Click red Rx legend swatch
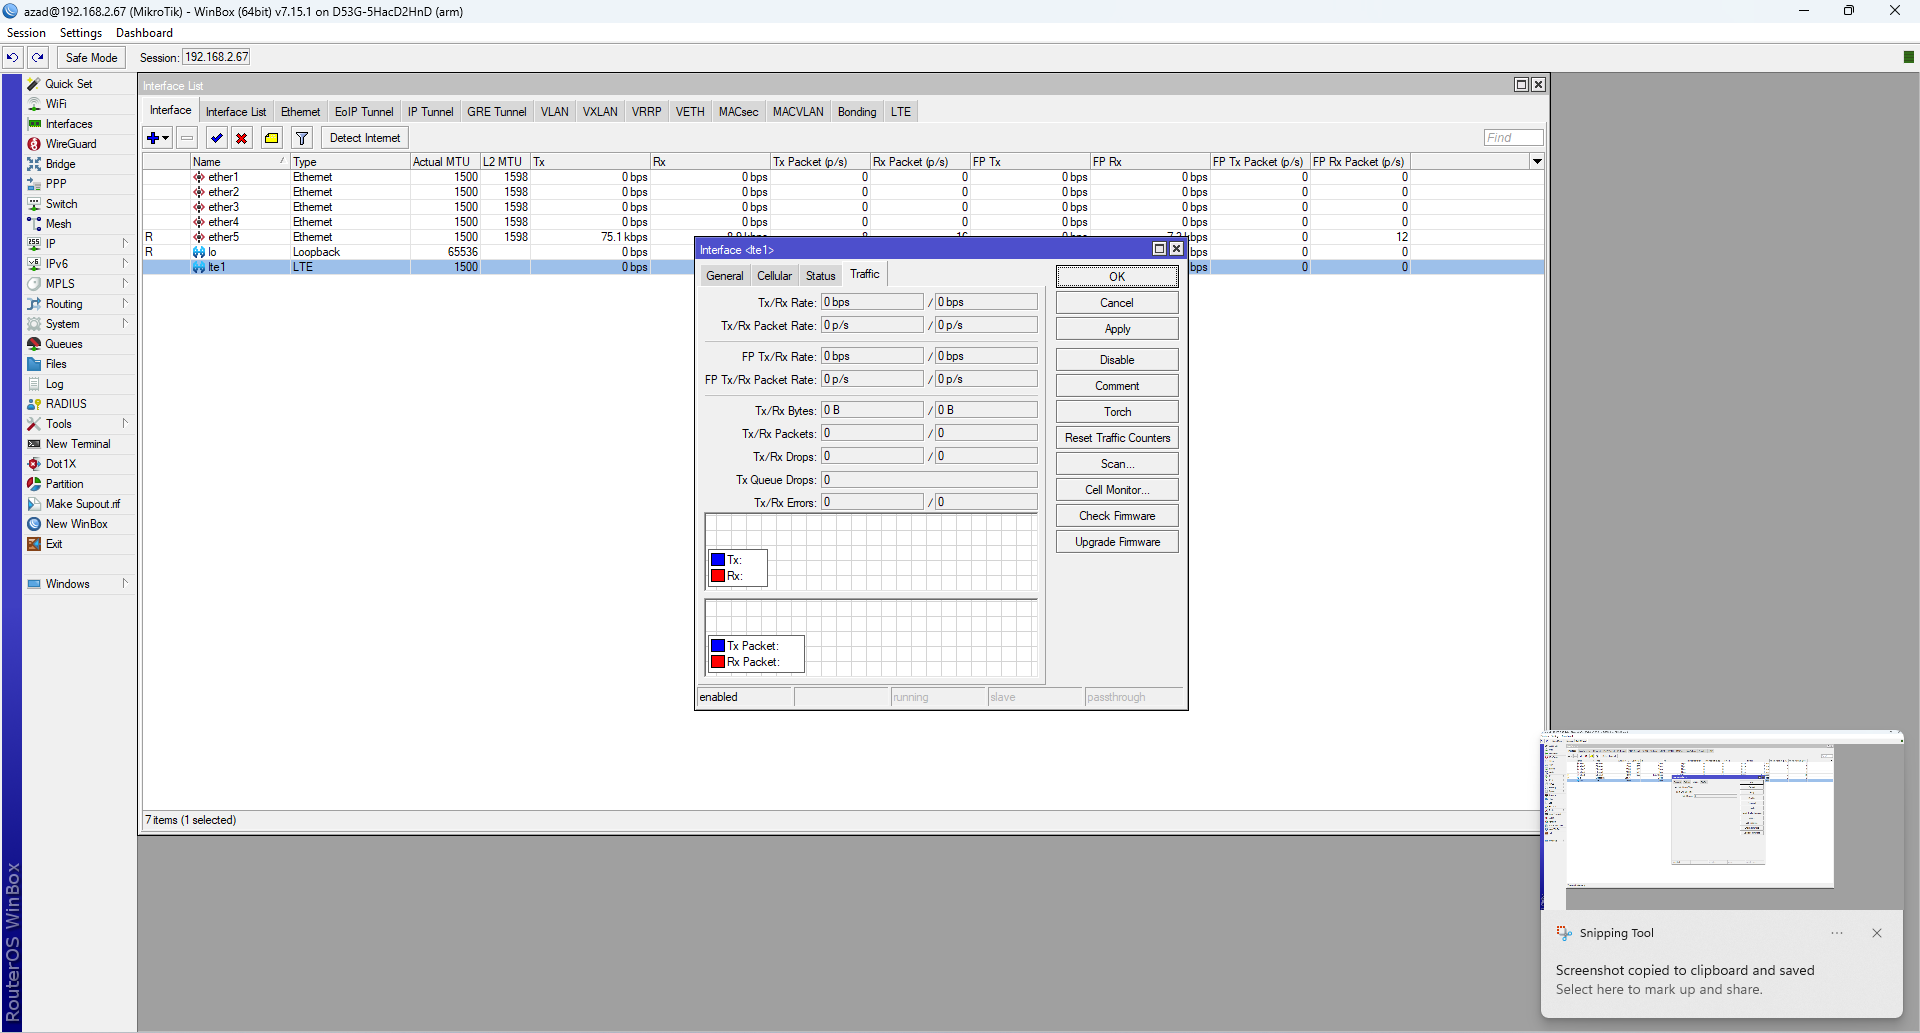Viewport: 1920px width, 1033px height. (x=717, y=576)
